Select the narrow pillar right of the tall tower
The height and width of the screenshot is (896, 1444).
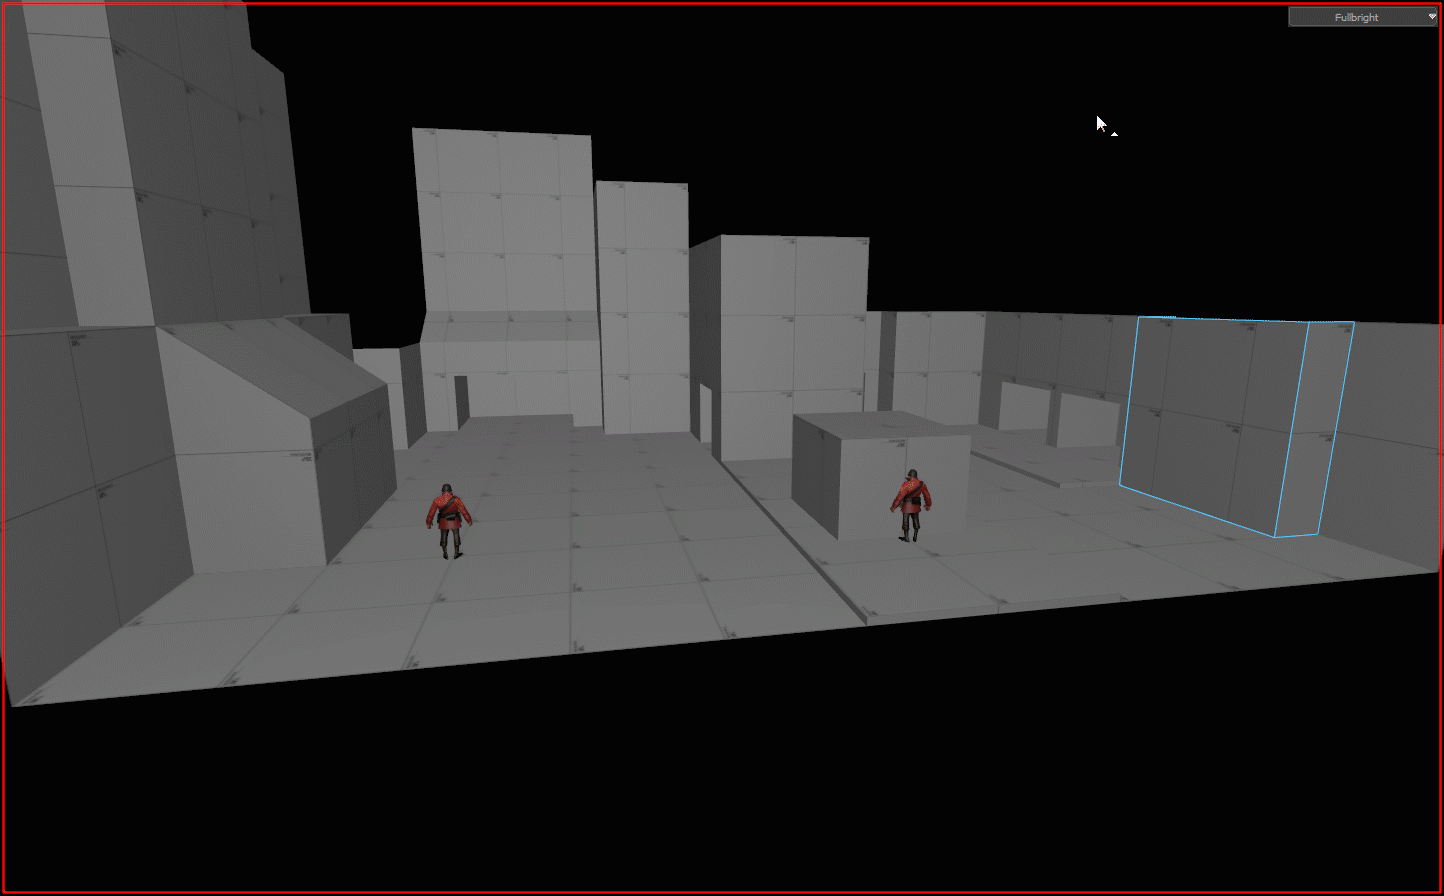tap(642, 300)
